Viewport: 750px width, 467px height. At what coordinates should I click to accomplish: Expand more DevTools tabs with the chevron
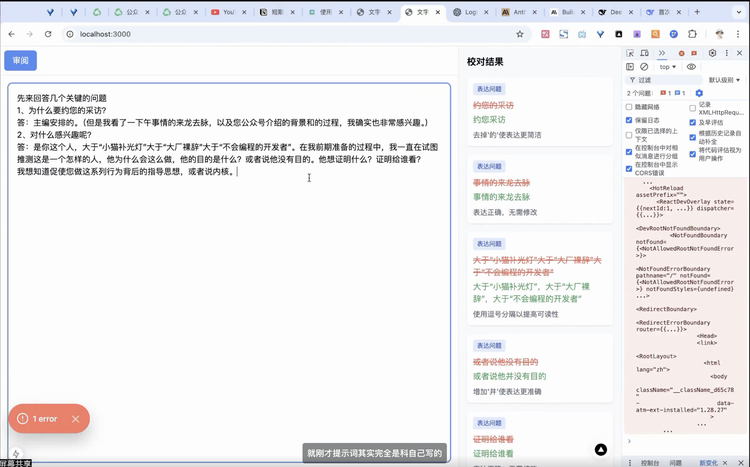[x=661, y=53]
